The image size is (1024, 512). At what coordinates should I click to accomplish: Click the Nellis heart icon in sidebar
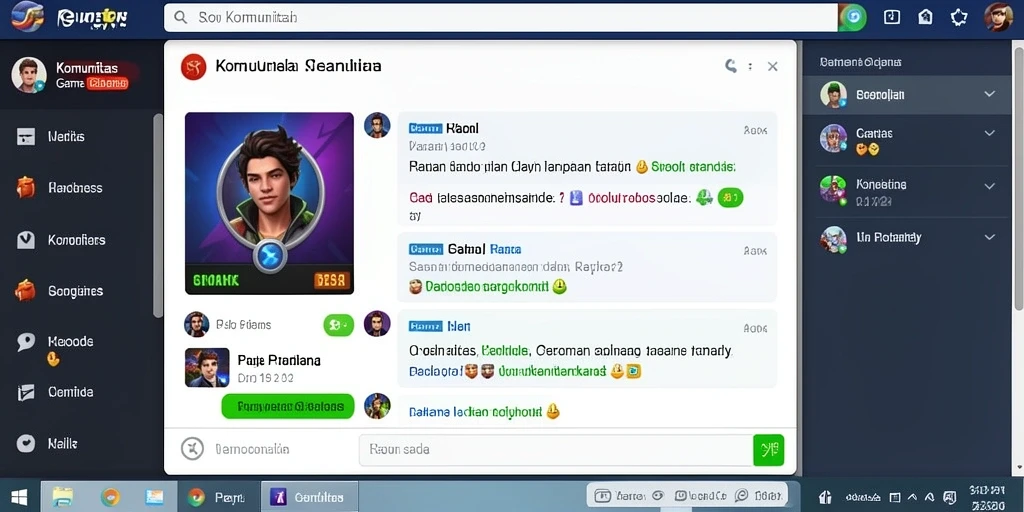click(25, 443)
